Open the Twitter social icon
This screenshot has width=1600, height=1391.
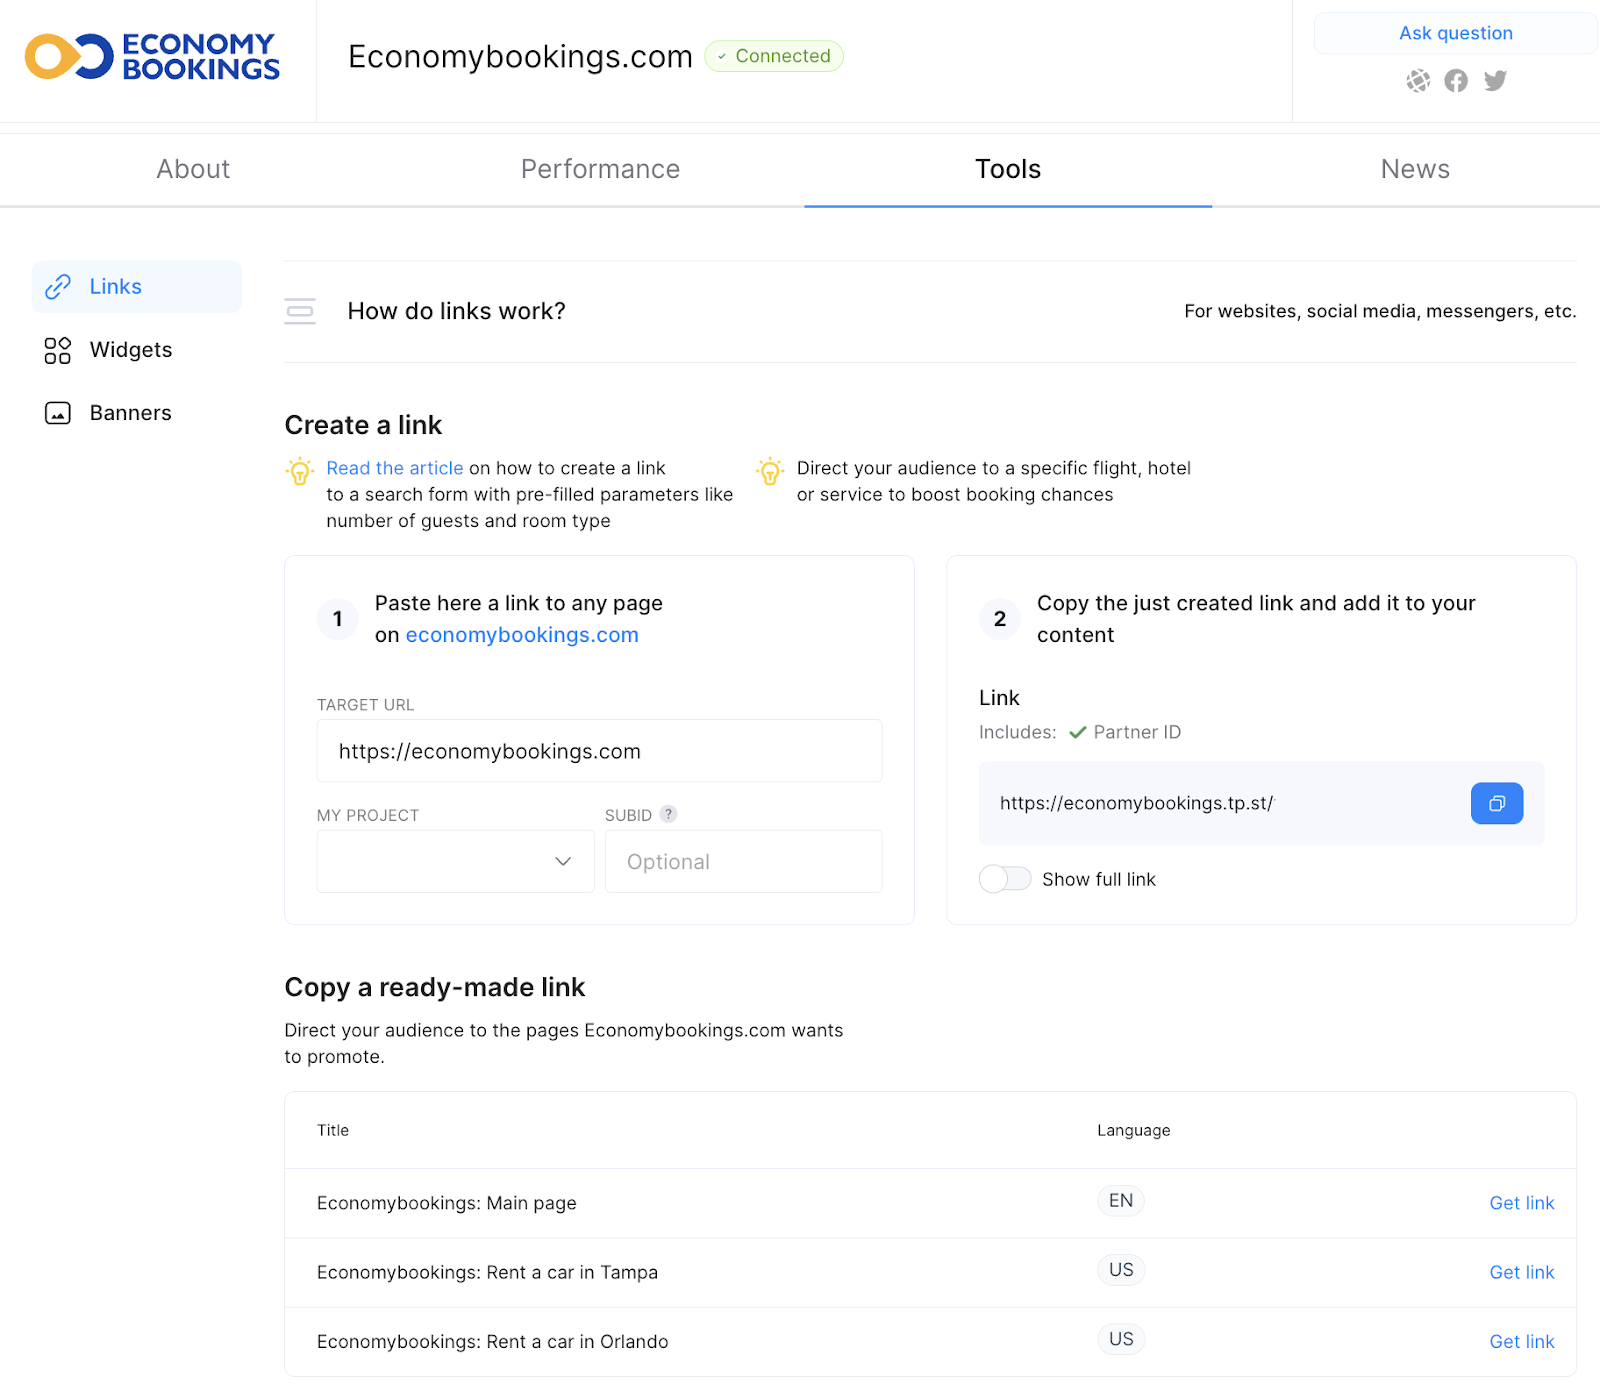tap(1495, 81)
